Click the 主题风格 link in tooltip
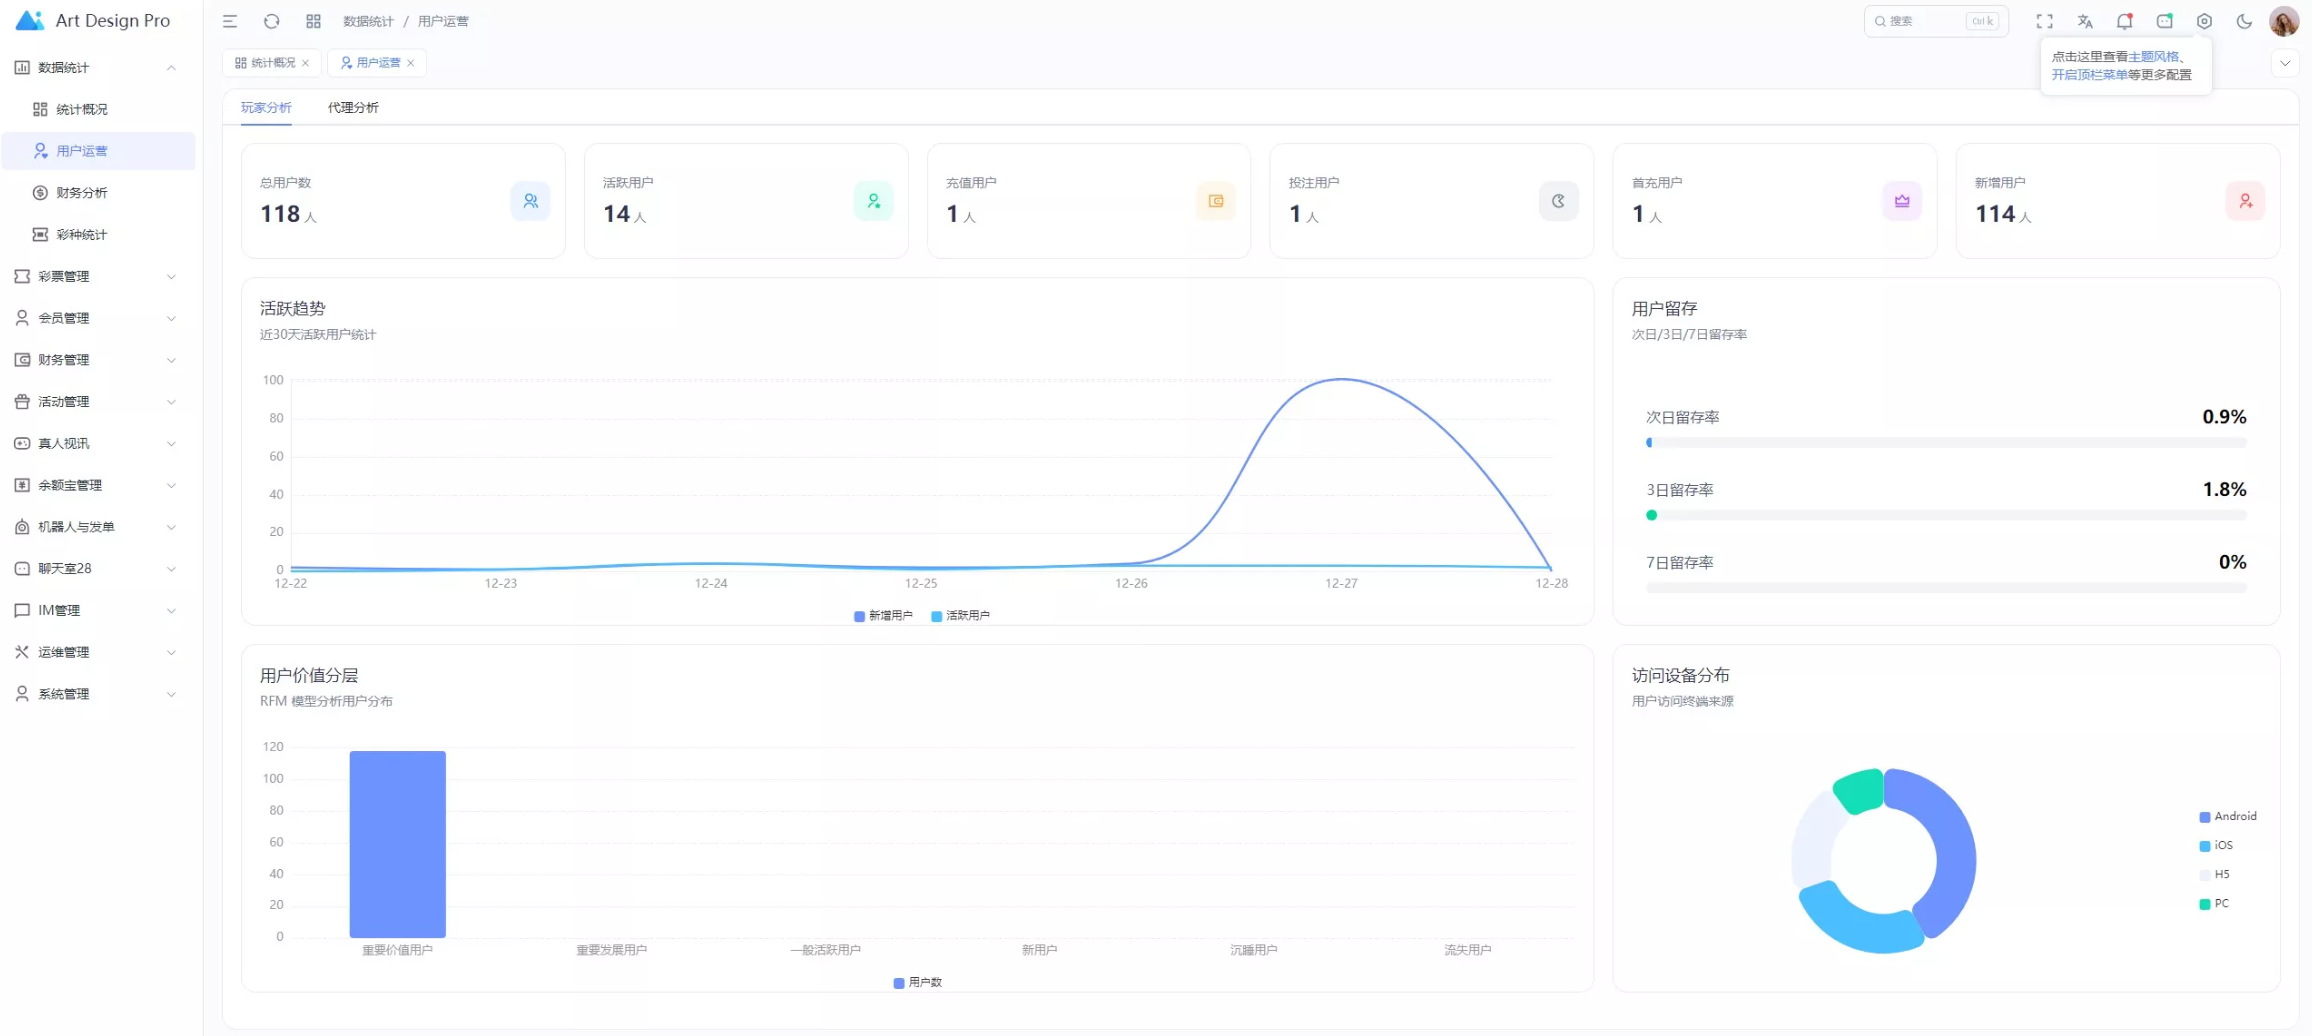The height and width of the screenshot is (1036, 2312). [x=2153, y=57]
